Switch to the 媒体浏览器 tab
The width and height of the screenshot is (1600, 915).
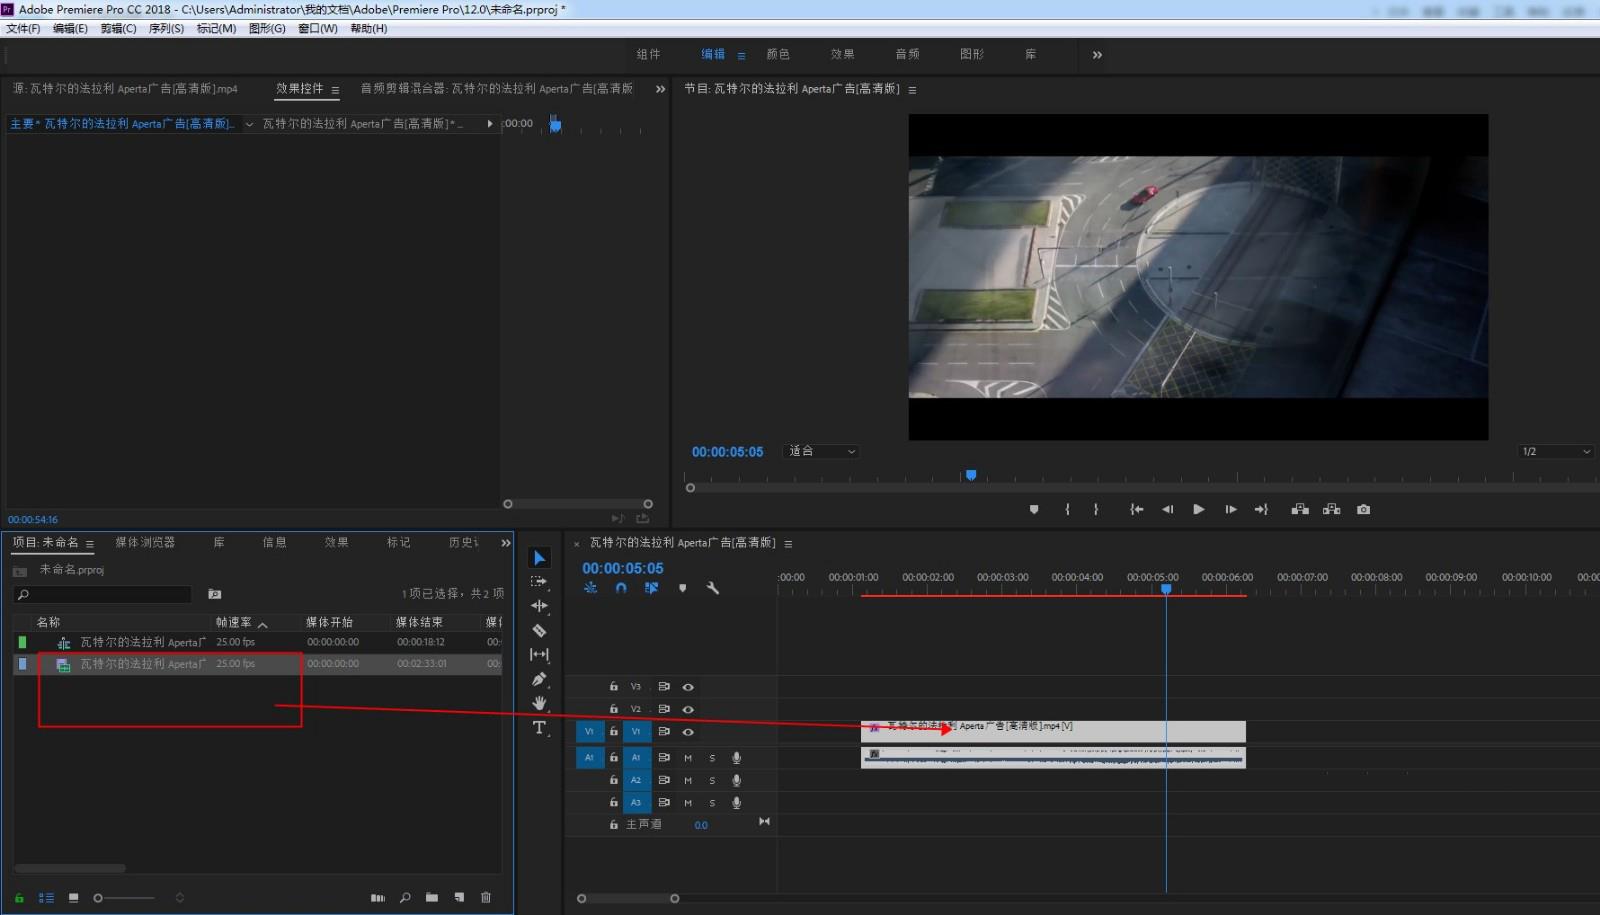click(145, 543)
